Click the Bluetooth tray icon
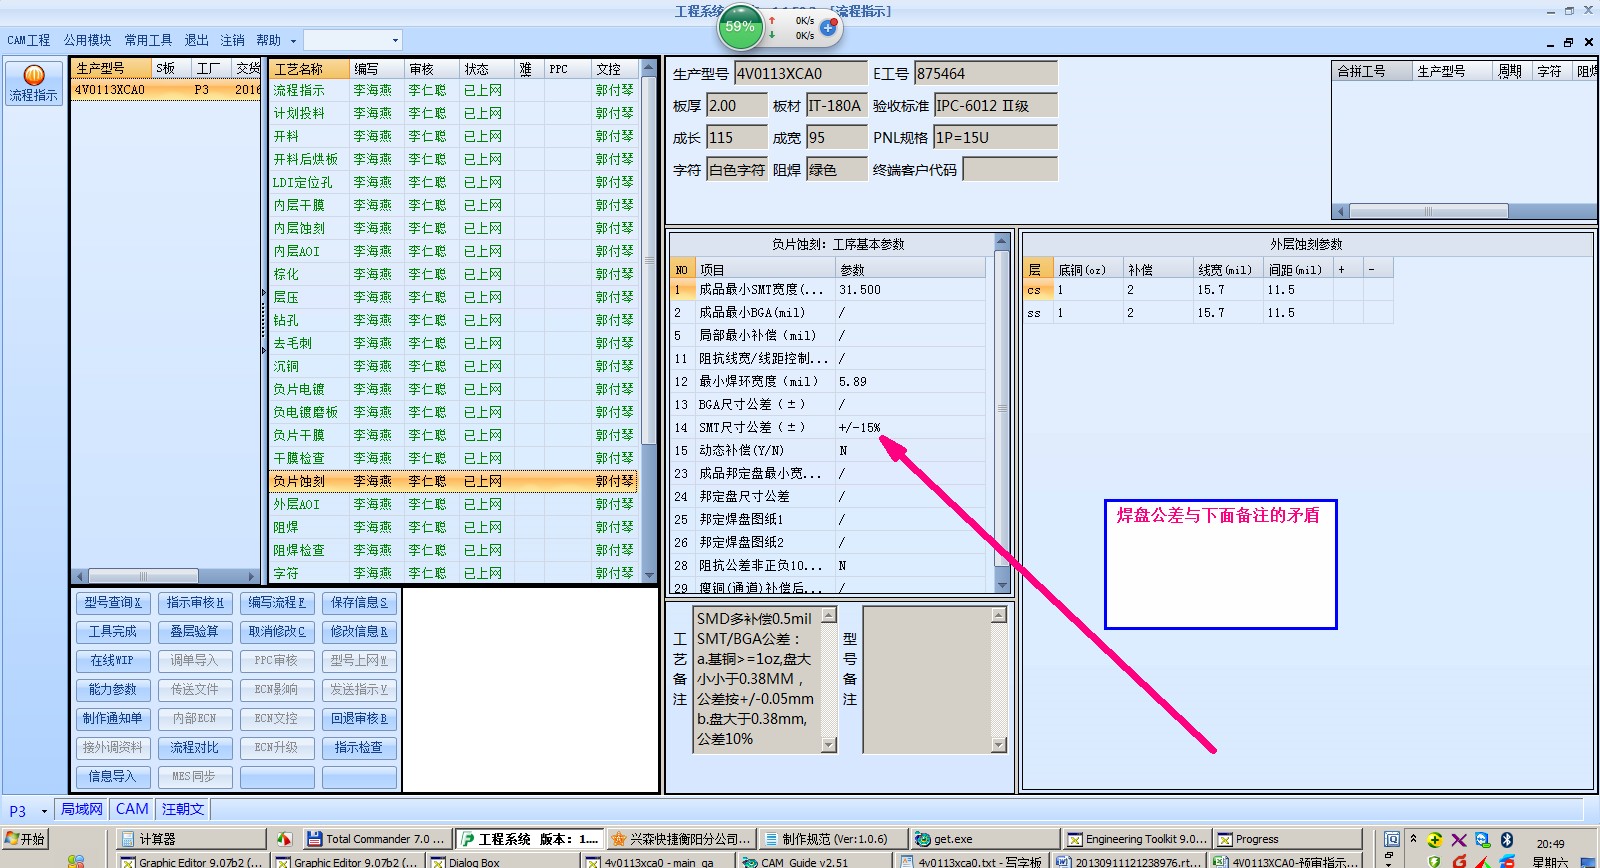Viewport: 1600px width, 868px height. [x=1507, y=840]
